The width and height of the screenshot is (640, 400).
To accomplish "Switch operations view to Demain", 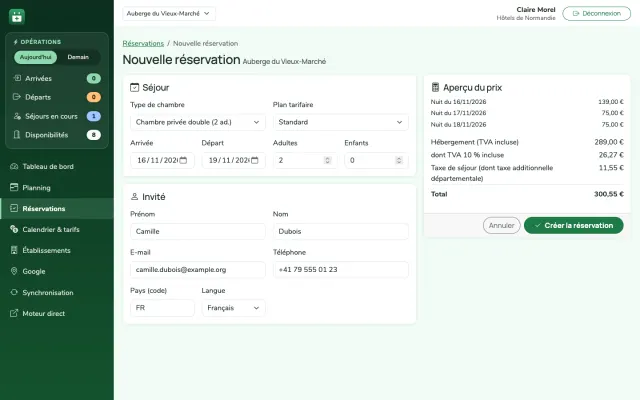I will point(78,57).
